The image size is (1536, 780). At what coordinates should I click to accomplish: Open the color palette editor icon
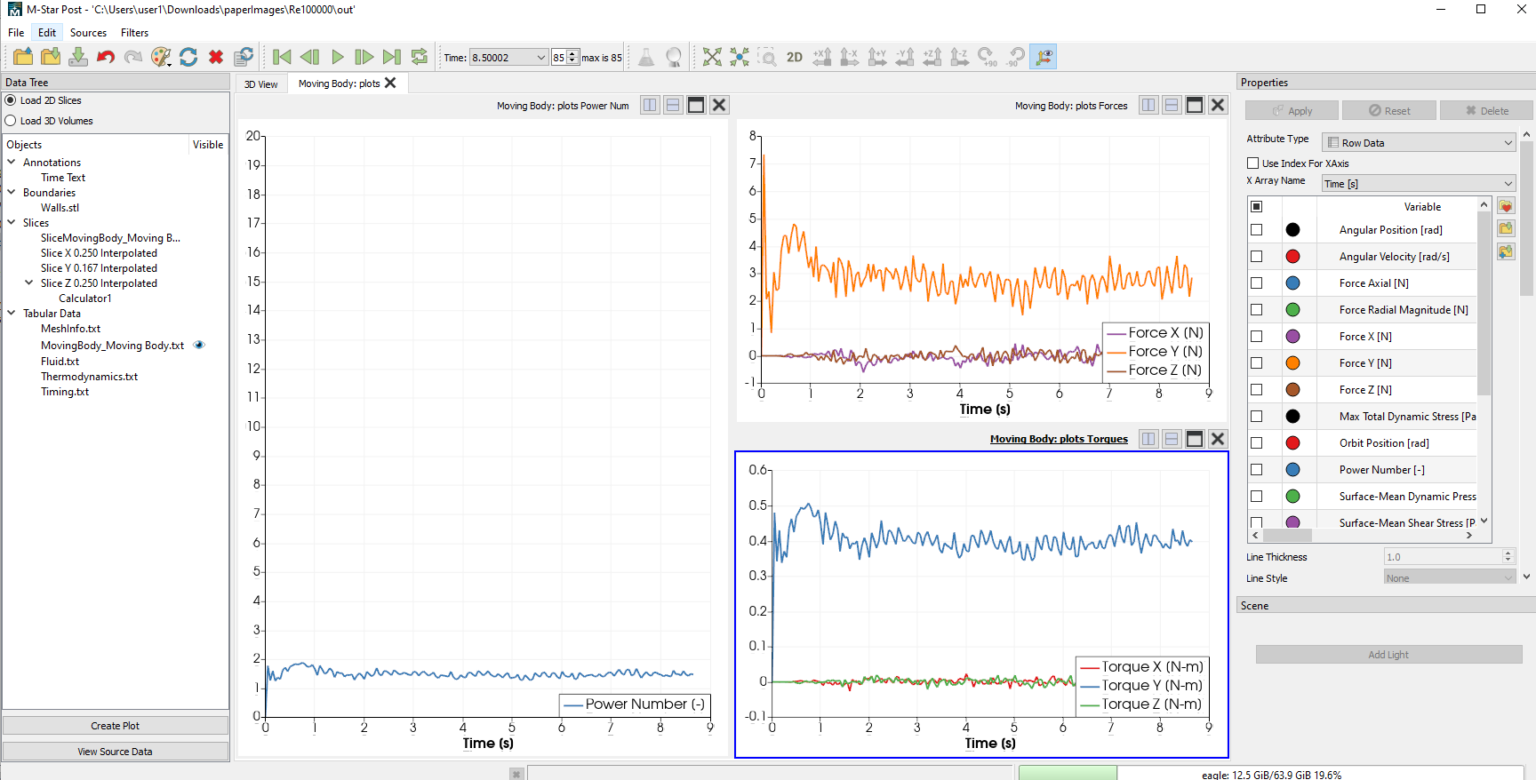tap(160, 57)
